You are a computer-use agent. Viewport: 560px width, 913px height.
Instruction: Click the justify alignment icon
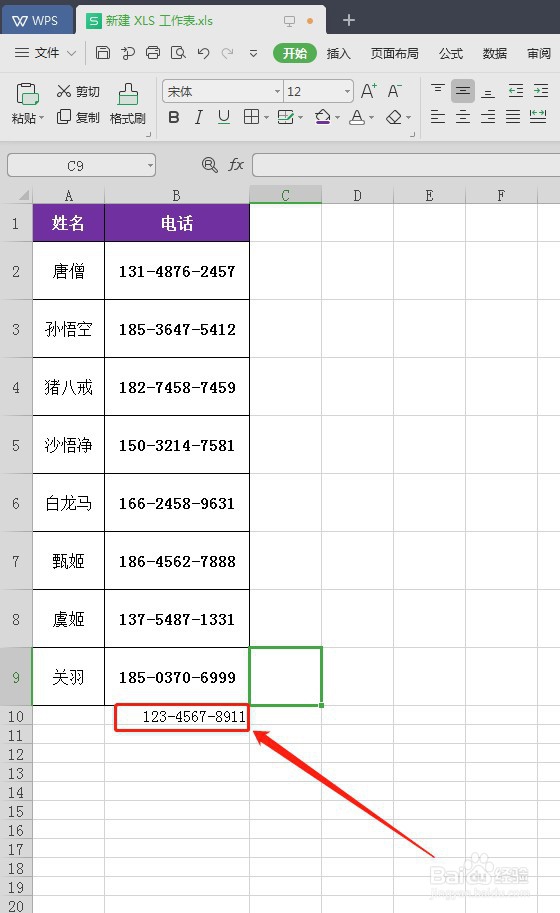pos(513,117)
